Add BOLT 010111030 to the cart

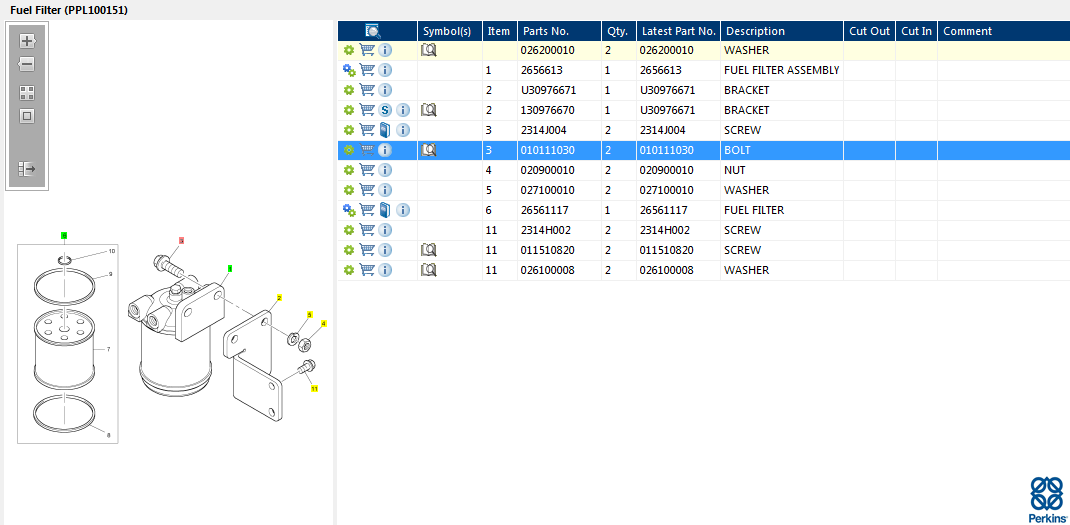pyautogui.click(x=367, y=150)
